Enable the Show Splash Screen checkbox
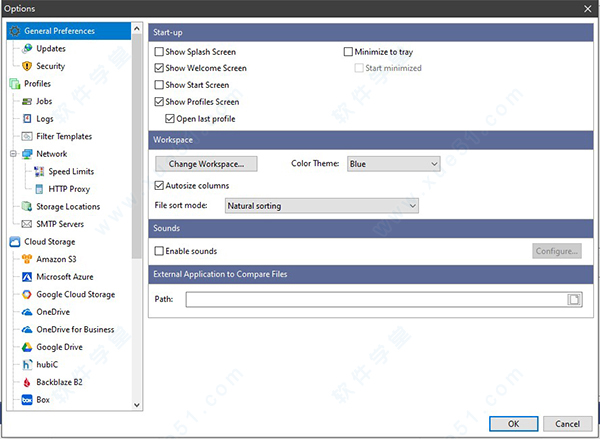The width and height of the screenshot is (600, 439). pos(160,52)
